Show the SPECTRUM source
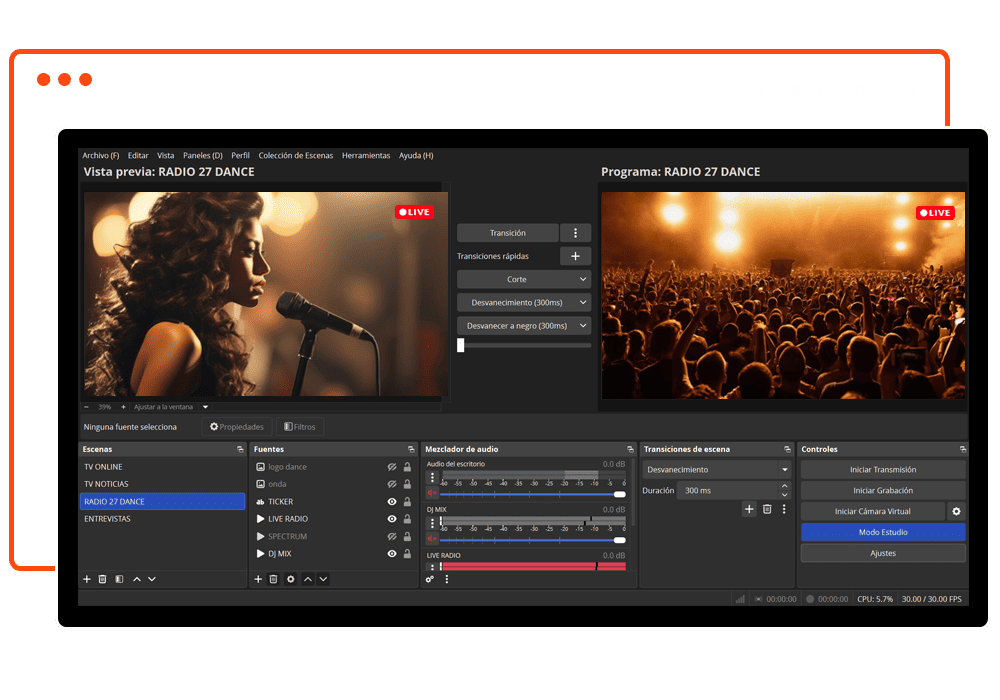Image resolution: width=1000 pixels, height=700 pixels. click(x=391, y=536)
